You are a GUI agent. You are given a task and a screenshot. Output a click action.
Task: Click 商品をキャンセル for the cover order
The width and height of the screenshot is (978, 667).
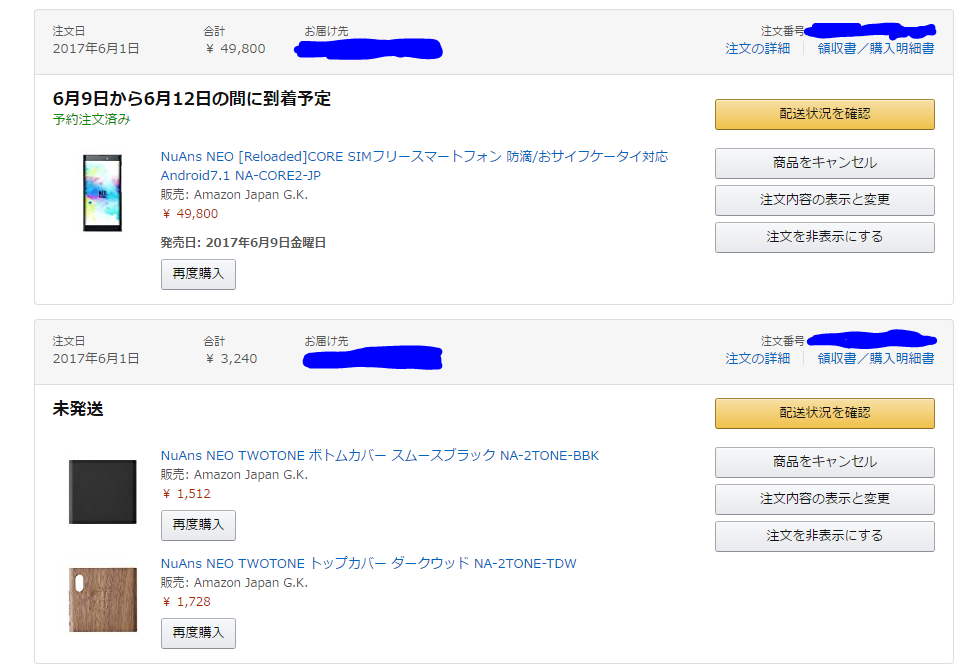pyautogui.click(x=825, y=462)
